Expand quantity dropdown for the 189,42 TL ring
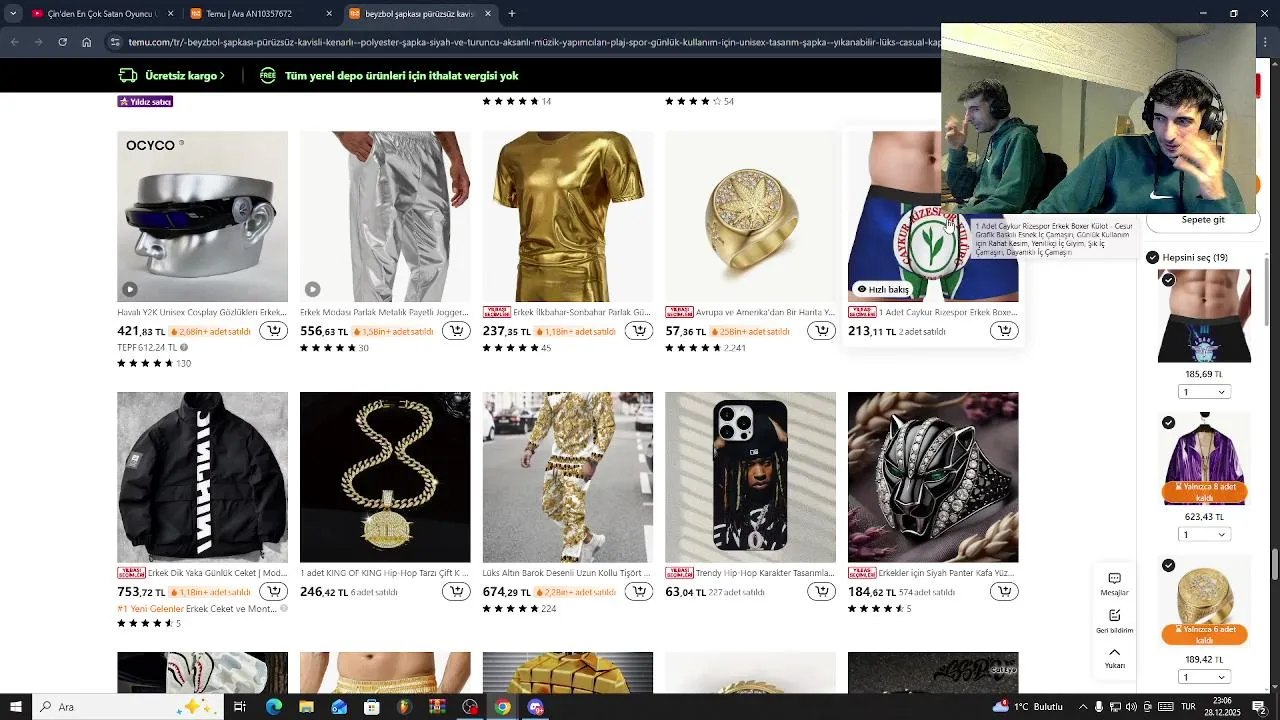The height and width of the screenshot is (720, 1280). (x=1204, y=677)
